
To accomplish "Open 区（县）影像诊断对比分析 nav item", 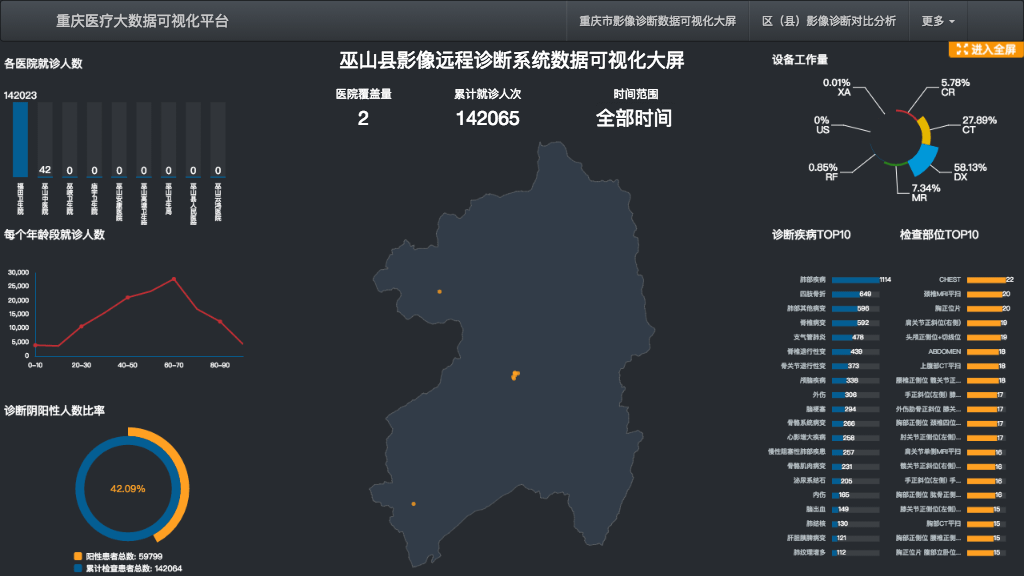I will pos(829,21).
